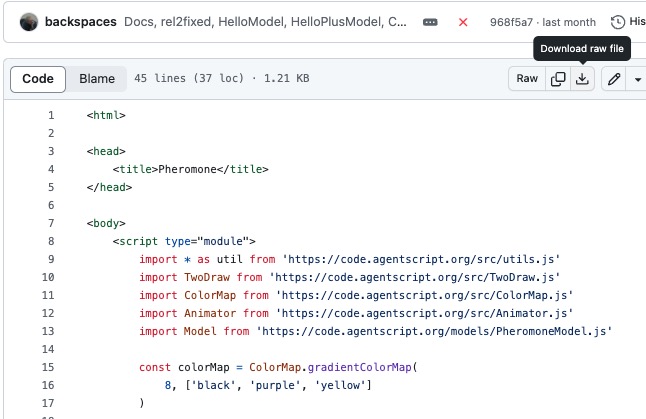Viewport: 646px width, 419px height.
Task: Click the pencil edit file icon
Action: pos(614,79)
